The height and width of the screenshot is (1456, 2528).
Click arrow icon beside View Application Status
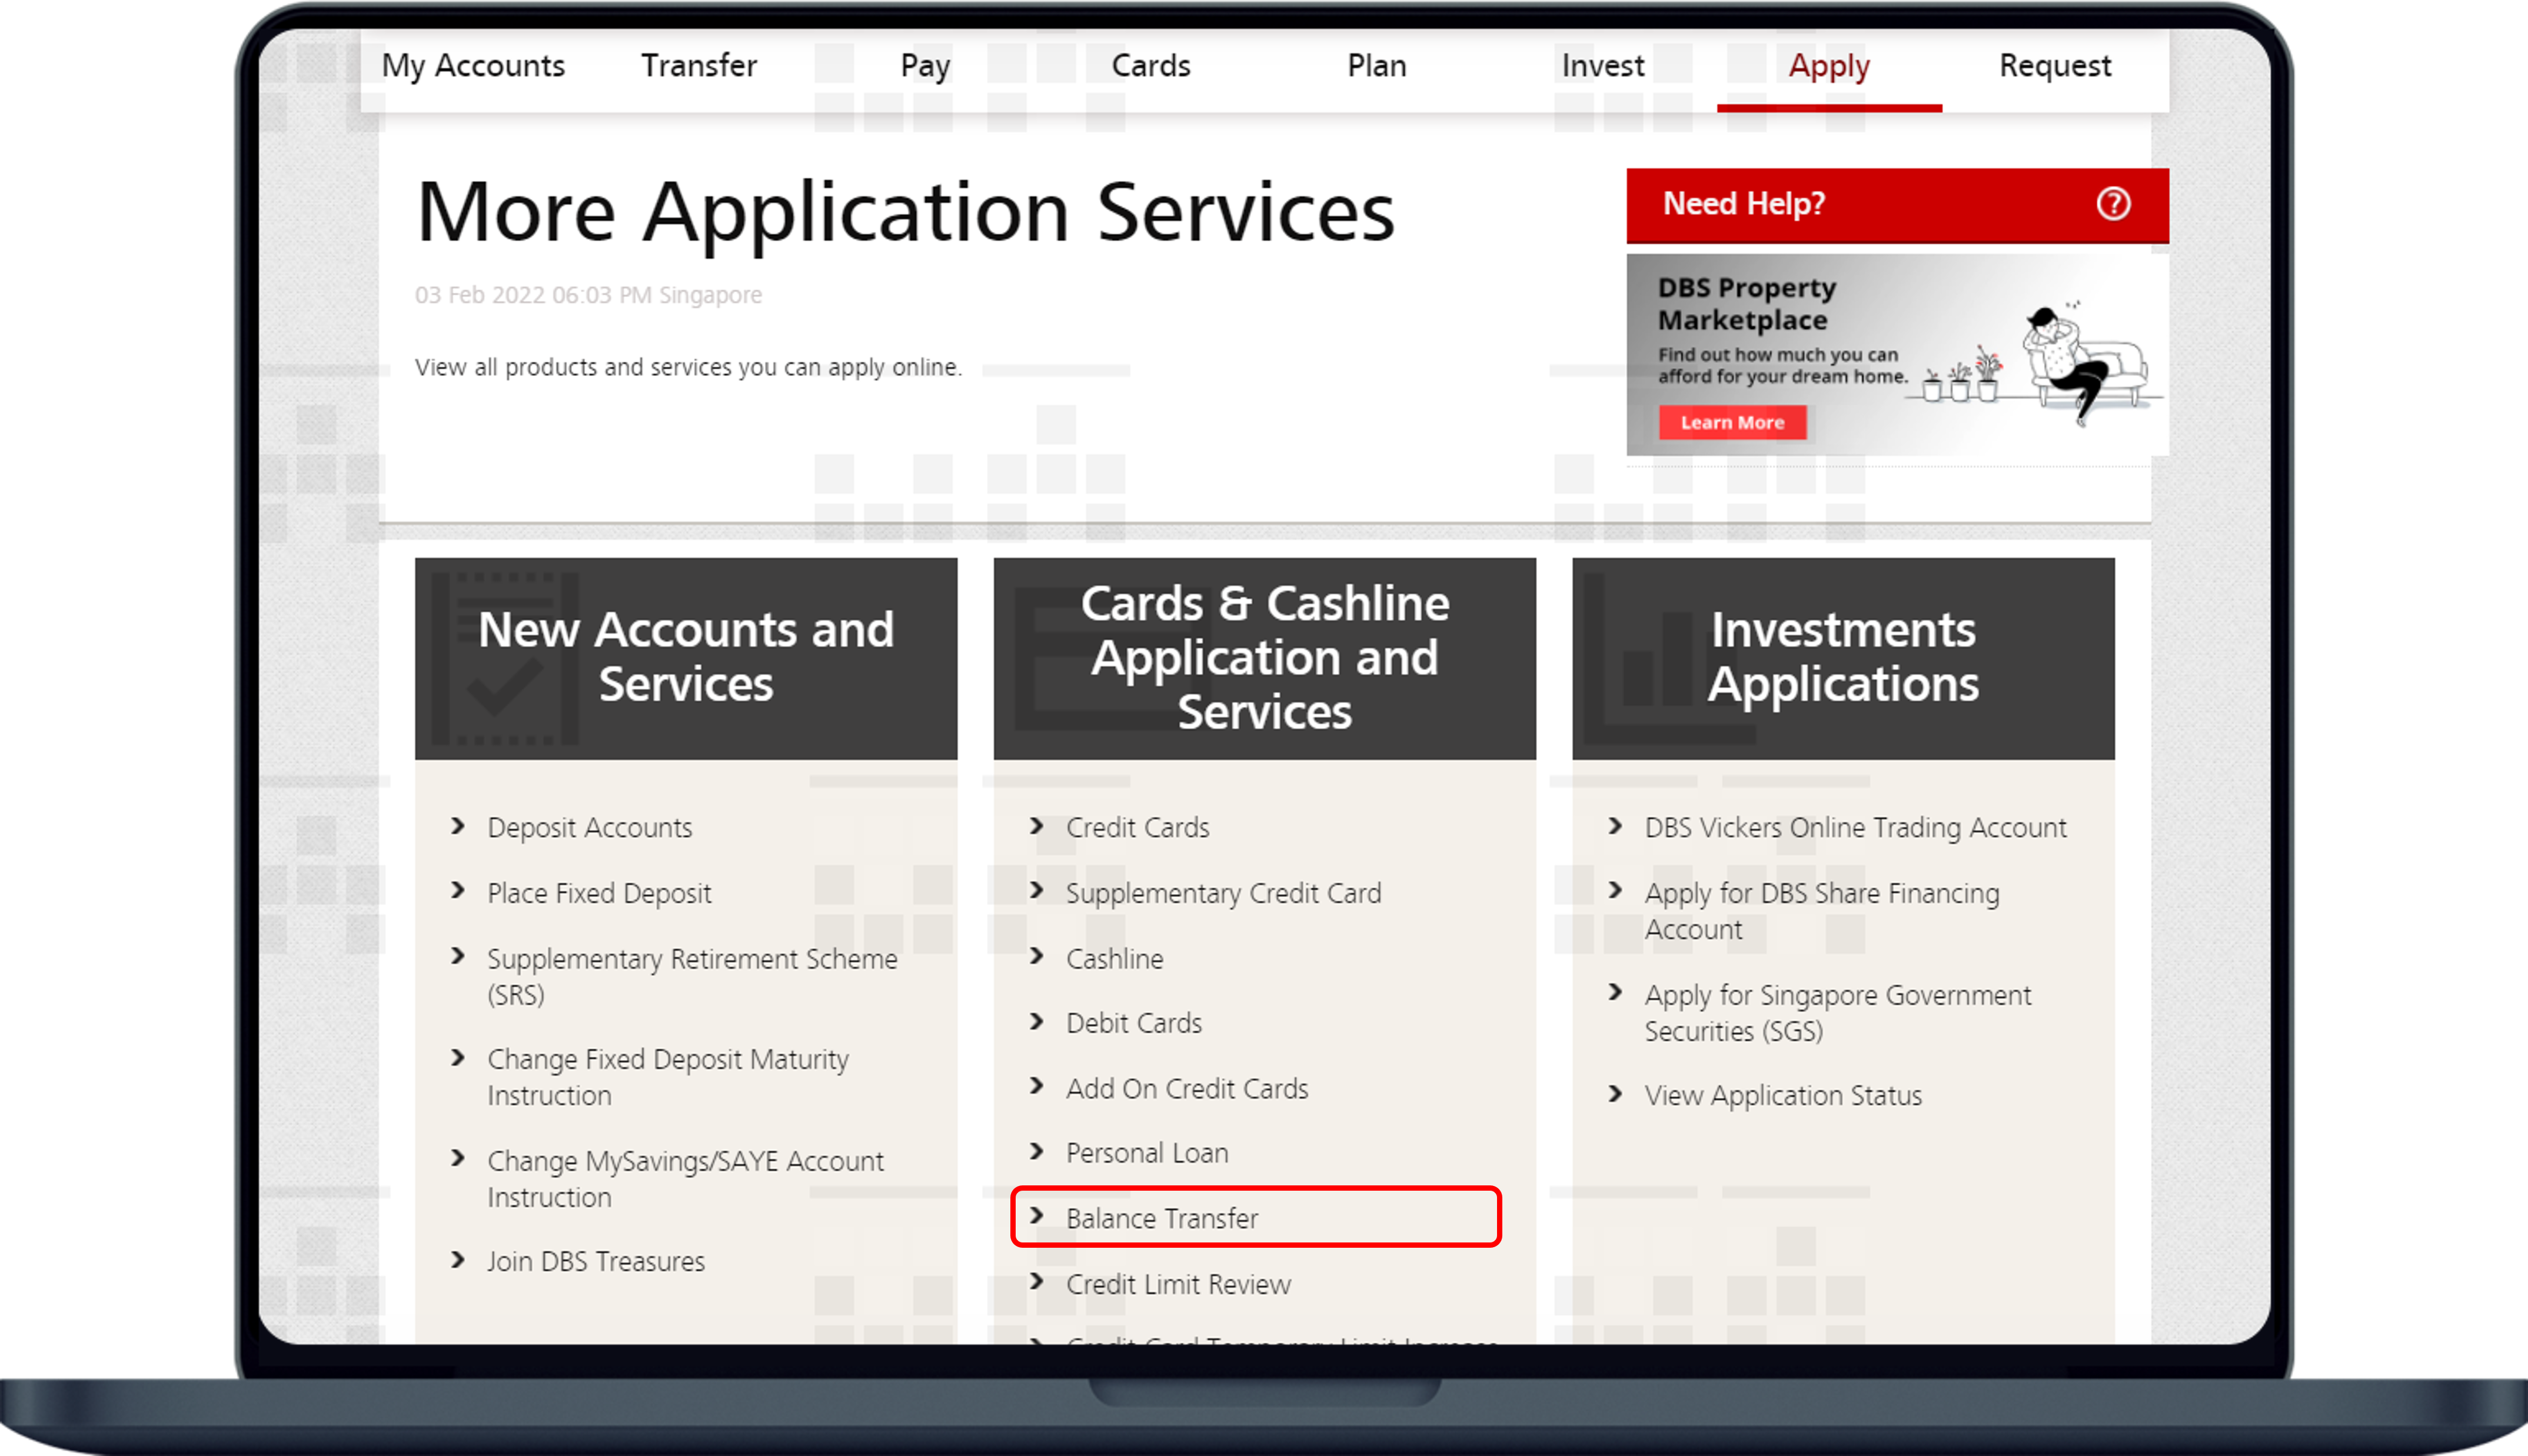[1615, 1094]
